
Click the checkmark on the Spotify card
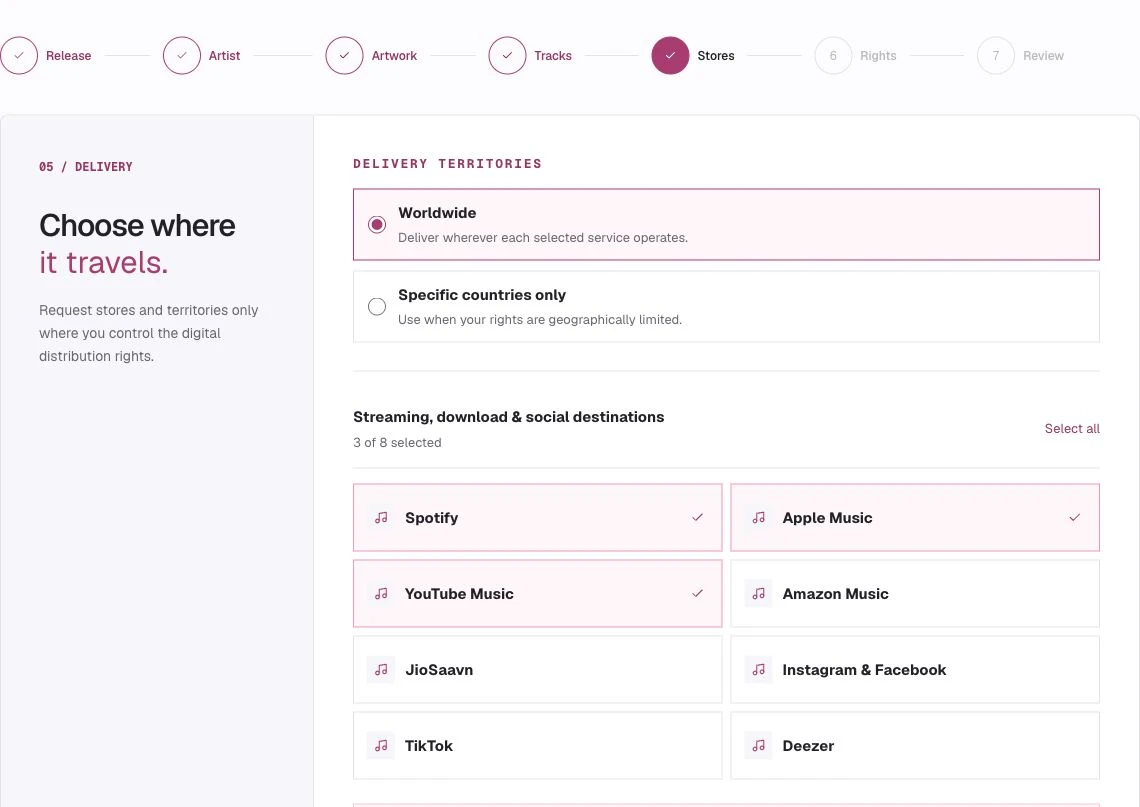tap(697, 518)
